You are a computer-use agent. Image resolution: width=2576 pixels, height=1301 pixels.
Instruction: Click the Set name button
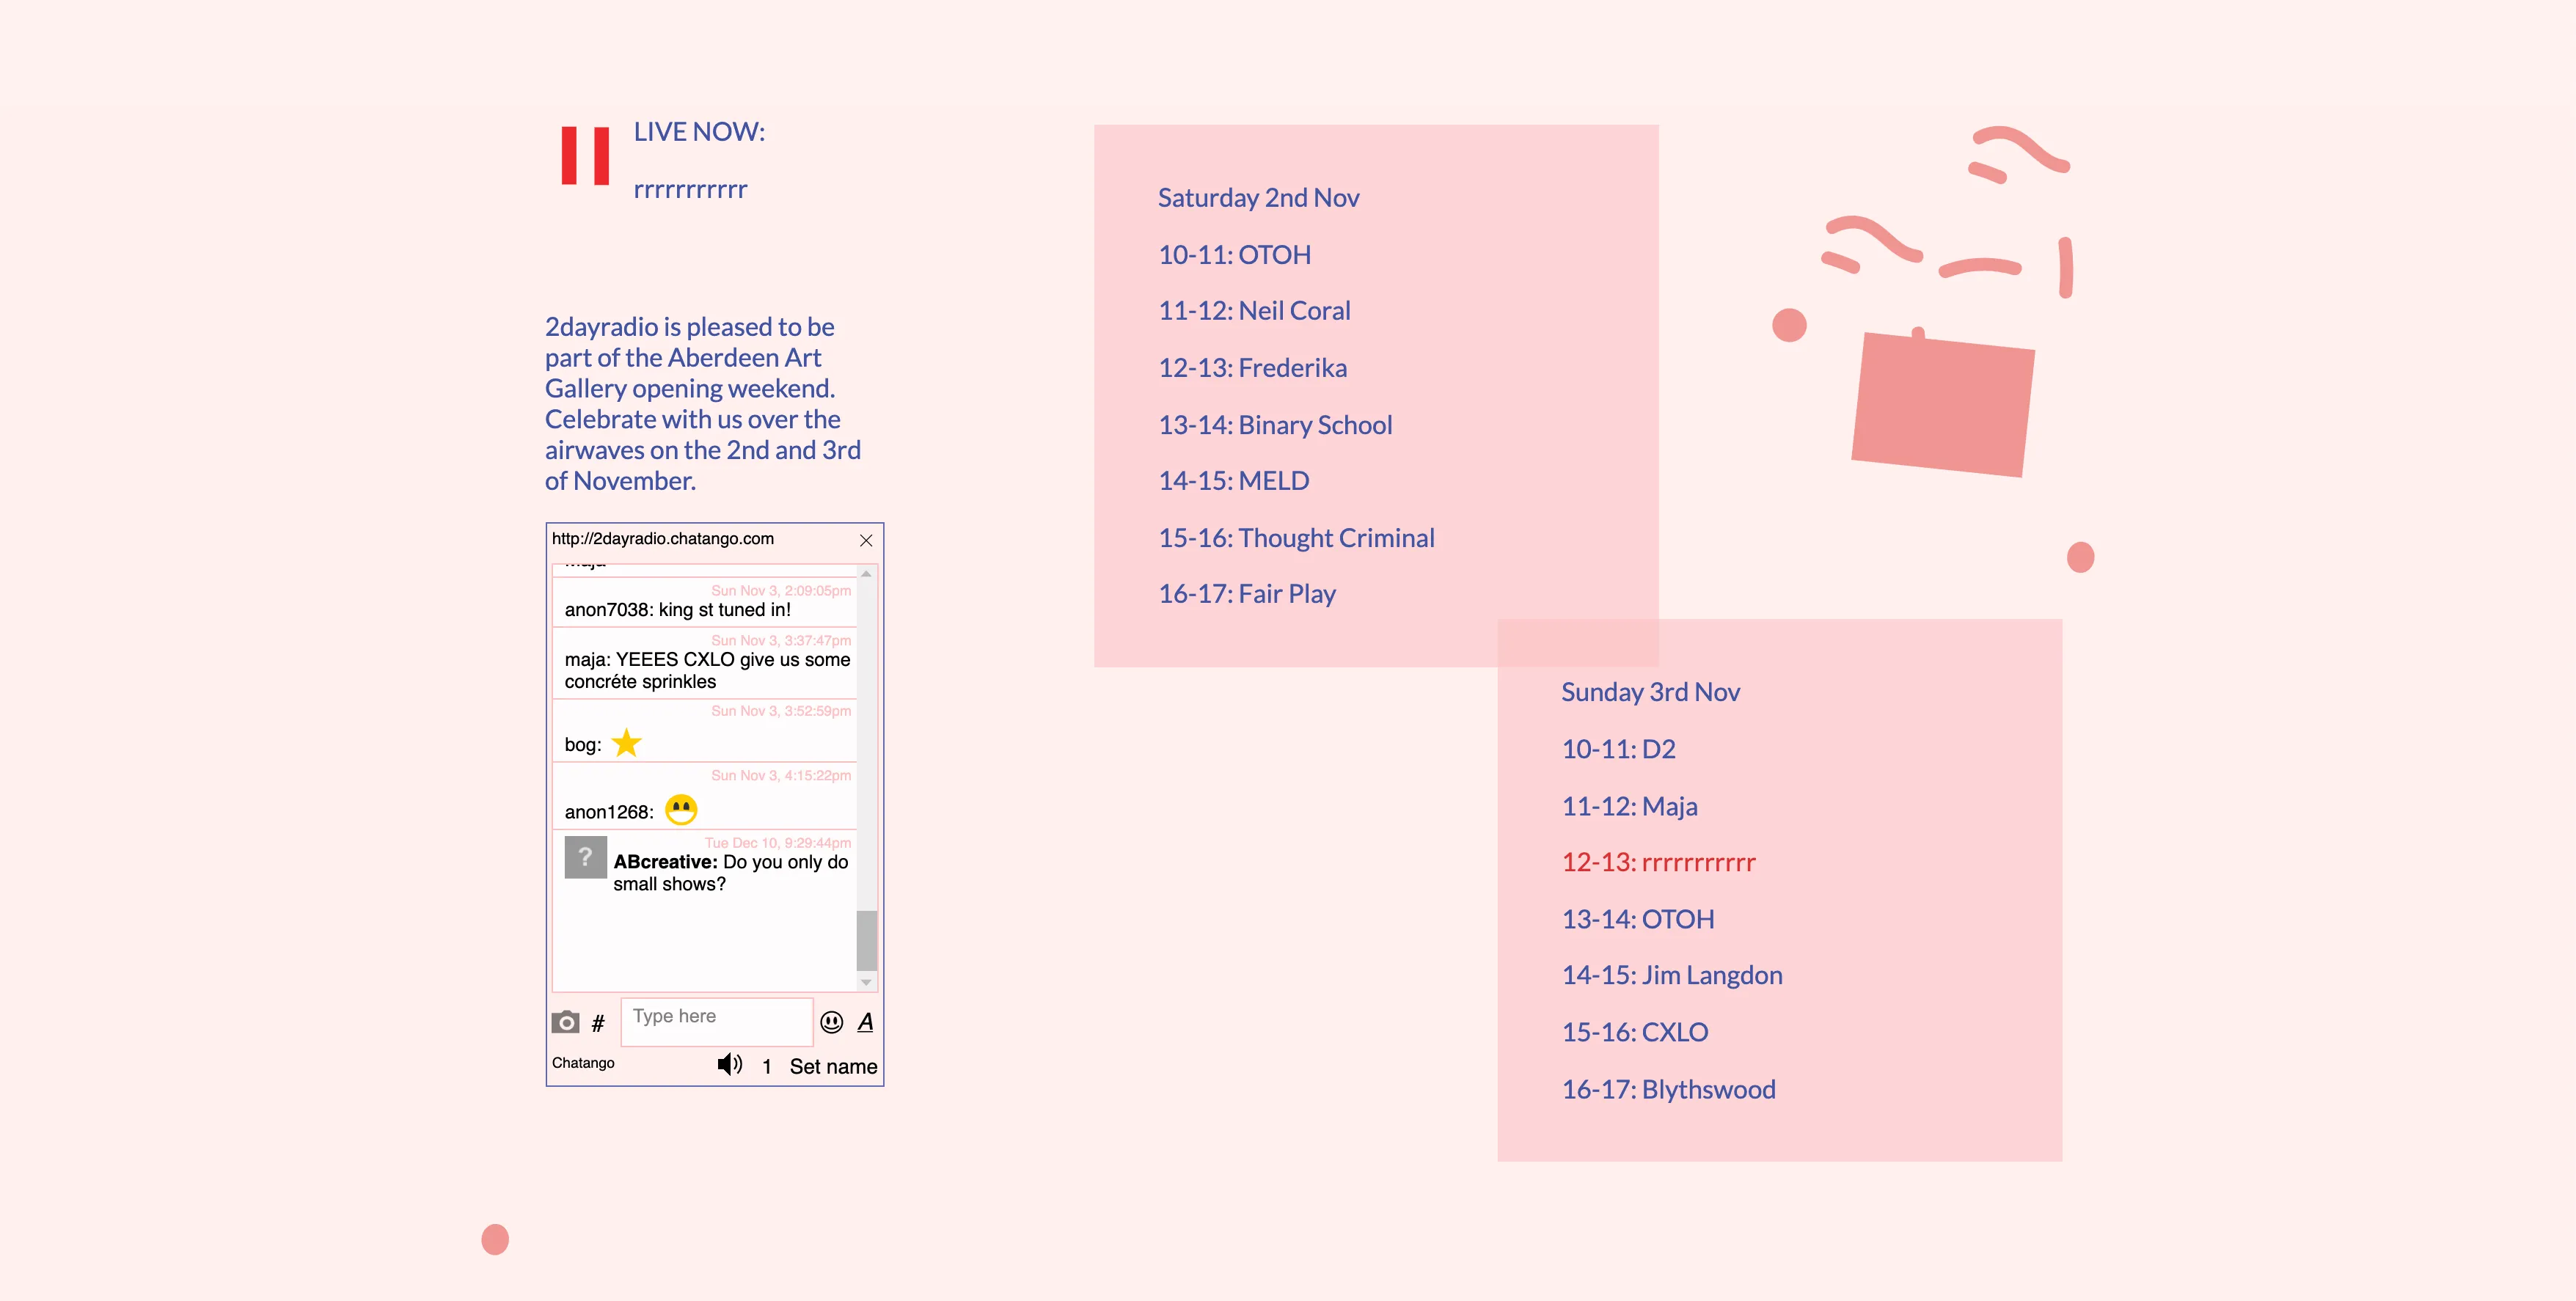[833, 1065]
